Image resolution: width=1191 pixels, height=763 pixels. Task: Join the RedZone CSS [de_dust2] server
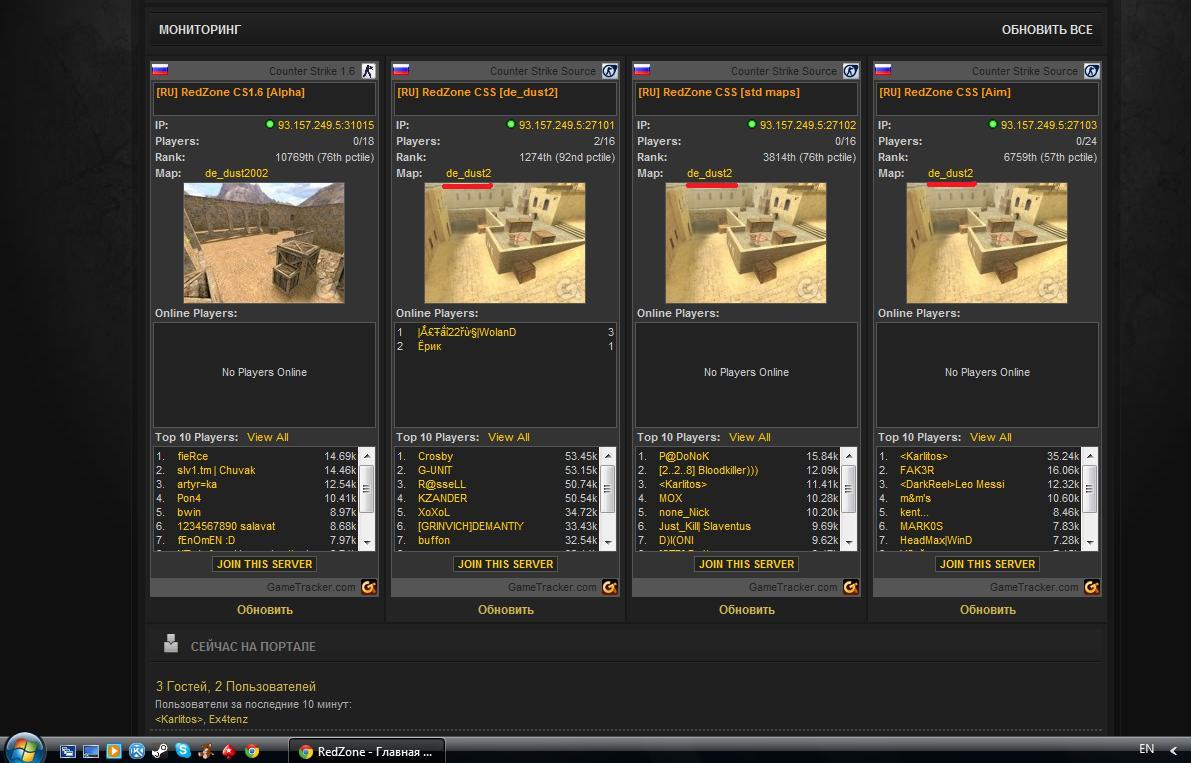tap(505, 564)
